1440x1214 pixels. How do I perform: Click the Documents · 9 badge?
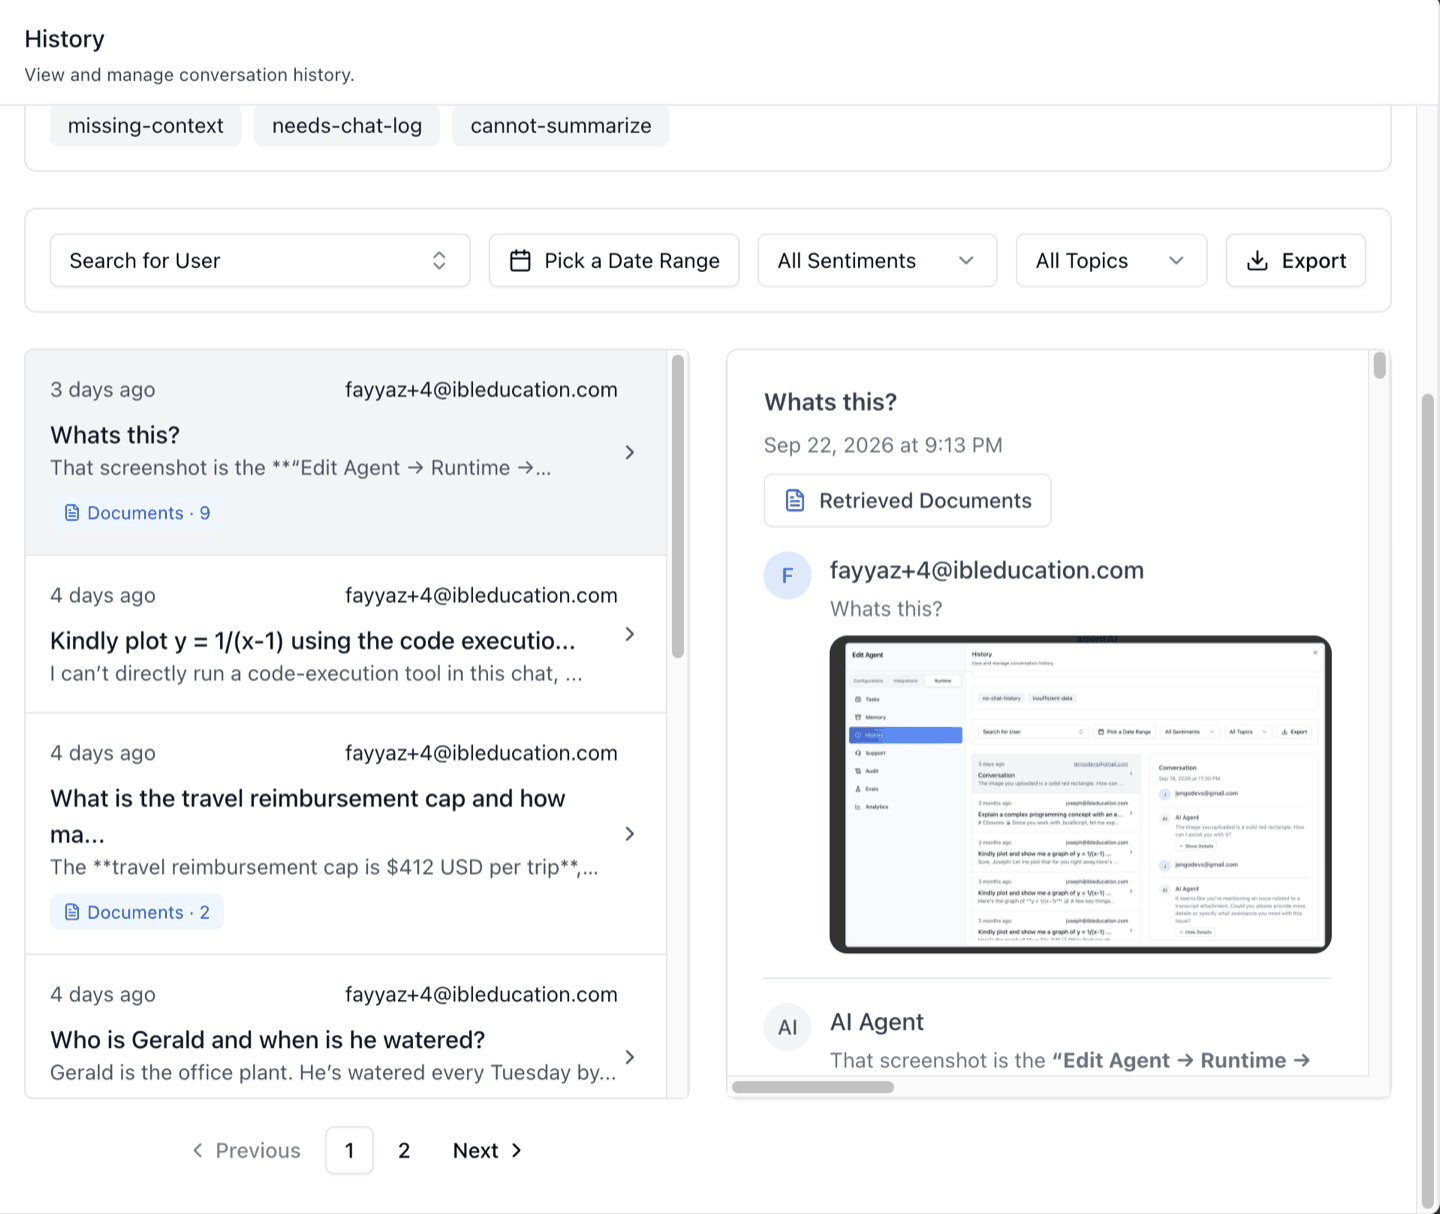coord(137,513)
